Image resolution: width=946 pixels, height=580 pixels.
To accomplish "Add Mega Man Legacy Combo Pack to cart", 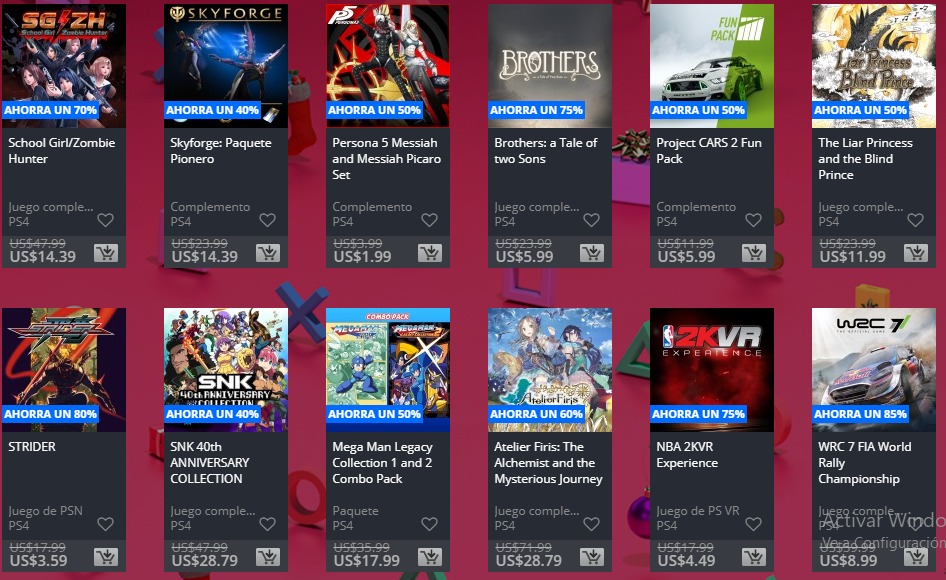I will pyautogui.click(x=430, y=557).
